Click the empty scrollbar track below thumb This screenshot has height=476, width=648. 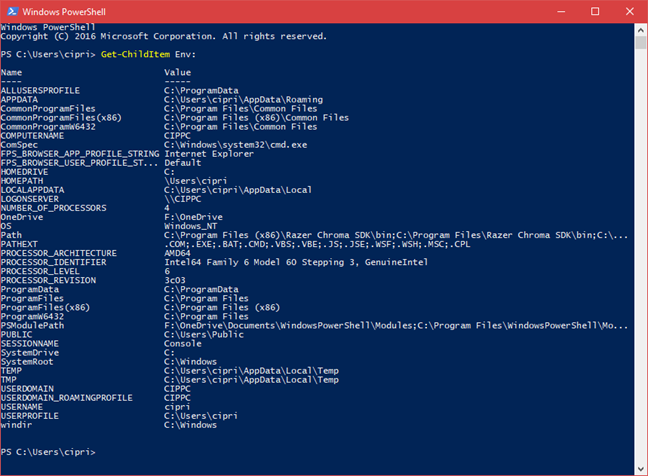pyautogui.click(x=641, y=256)
